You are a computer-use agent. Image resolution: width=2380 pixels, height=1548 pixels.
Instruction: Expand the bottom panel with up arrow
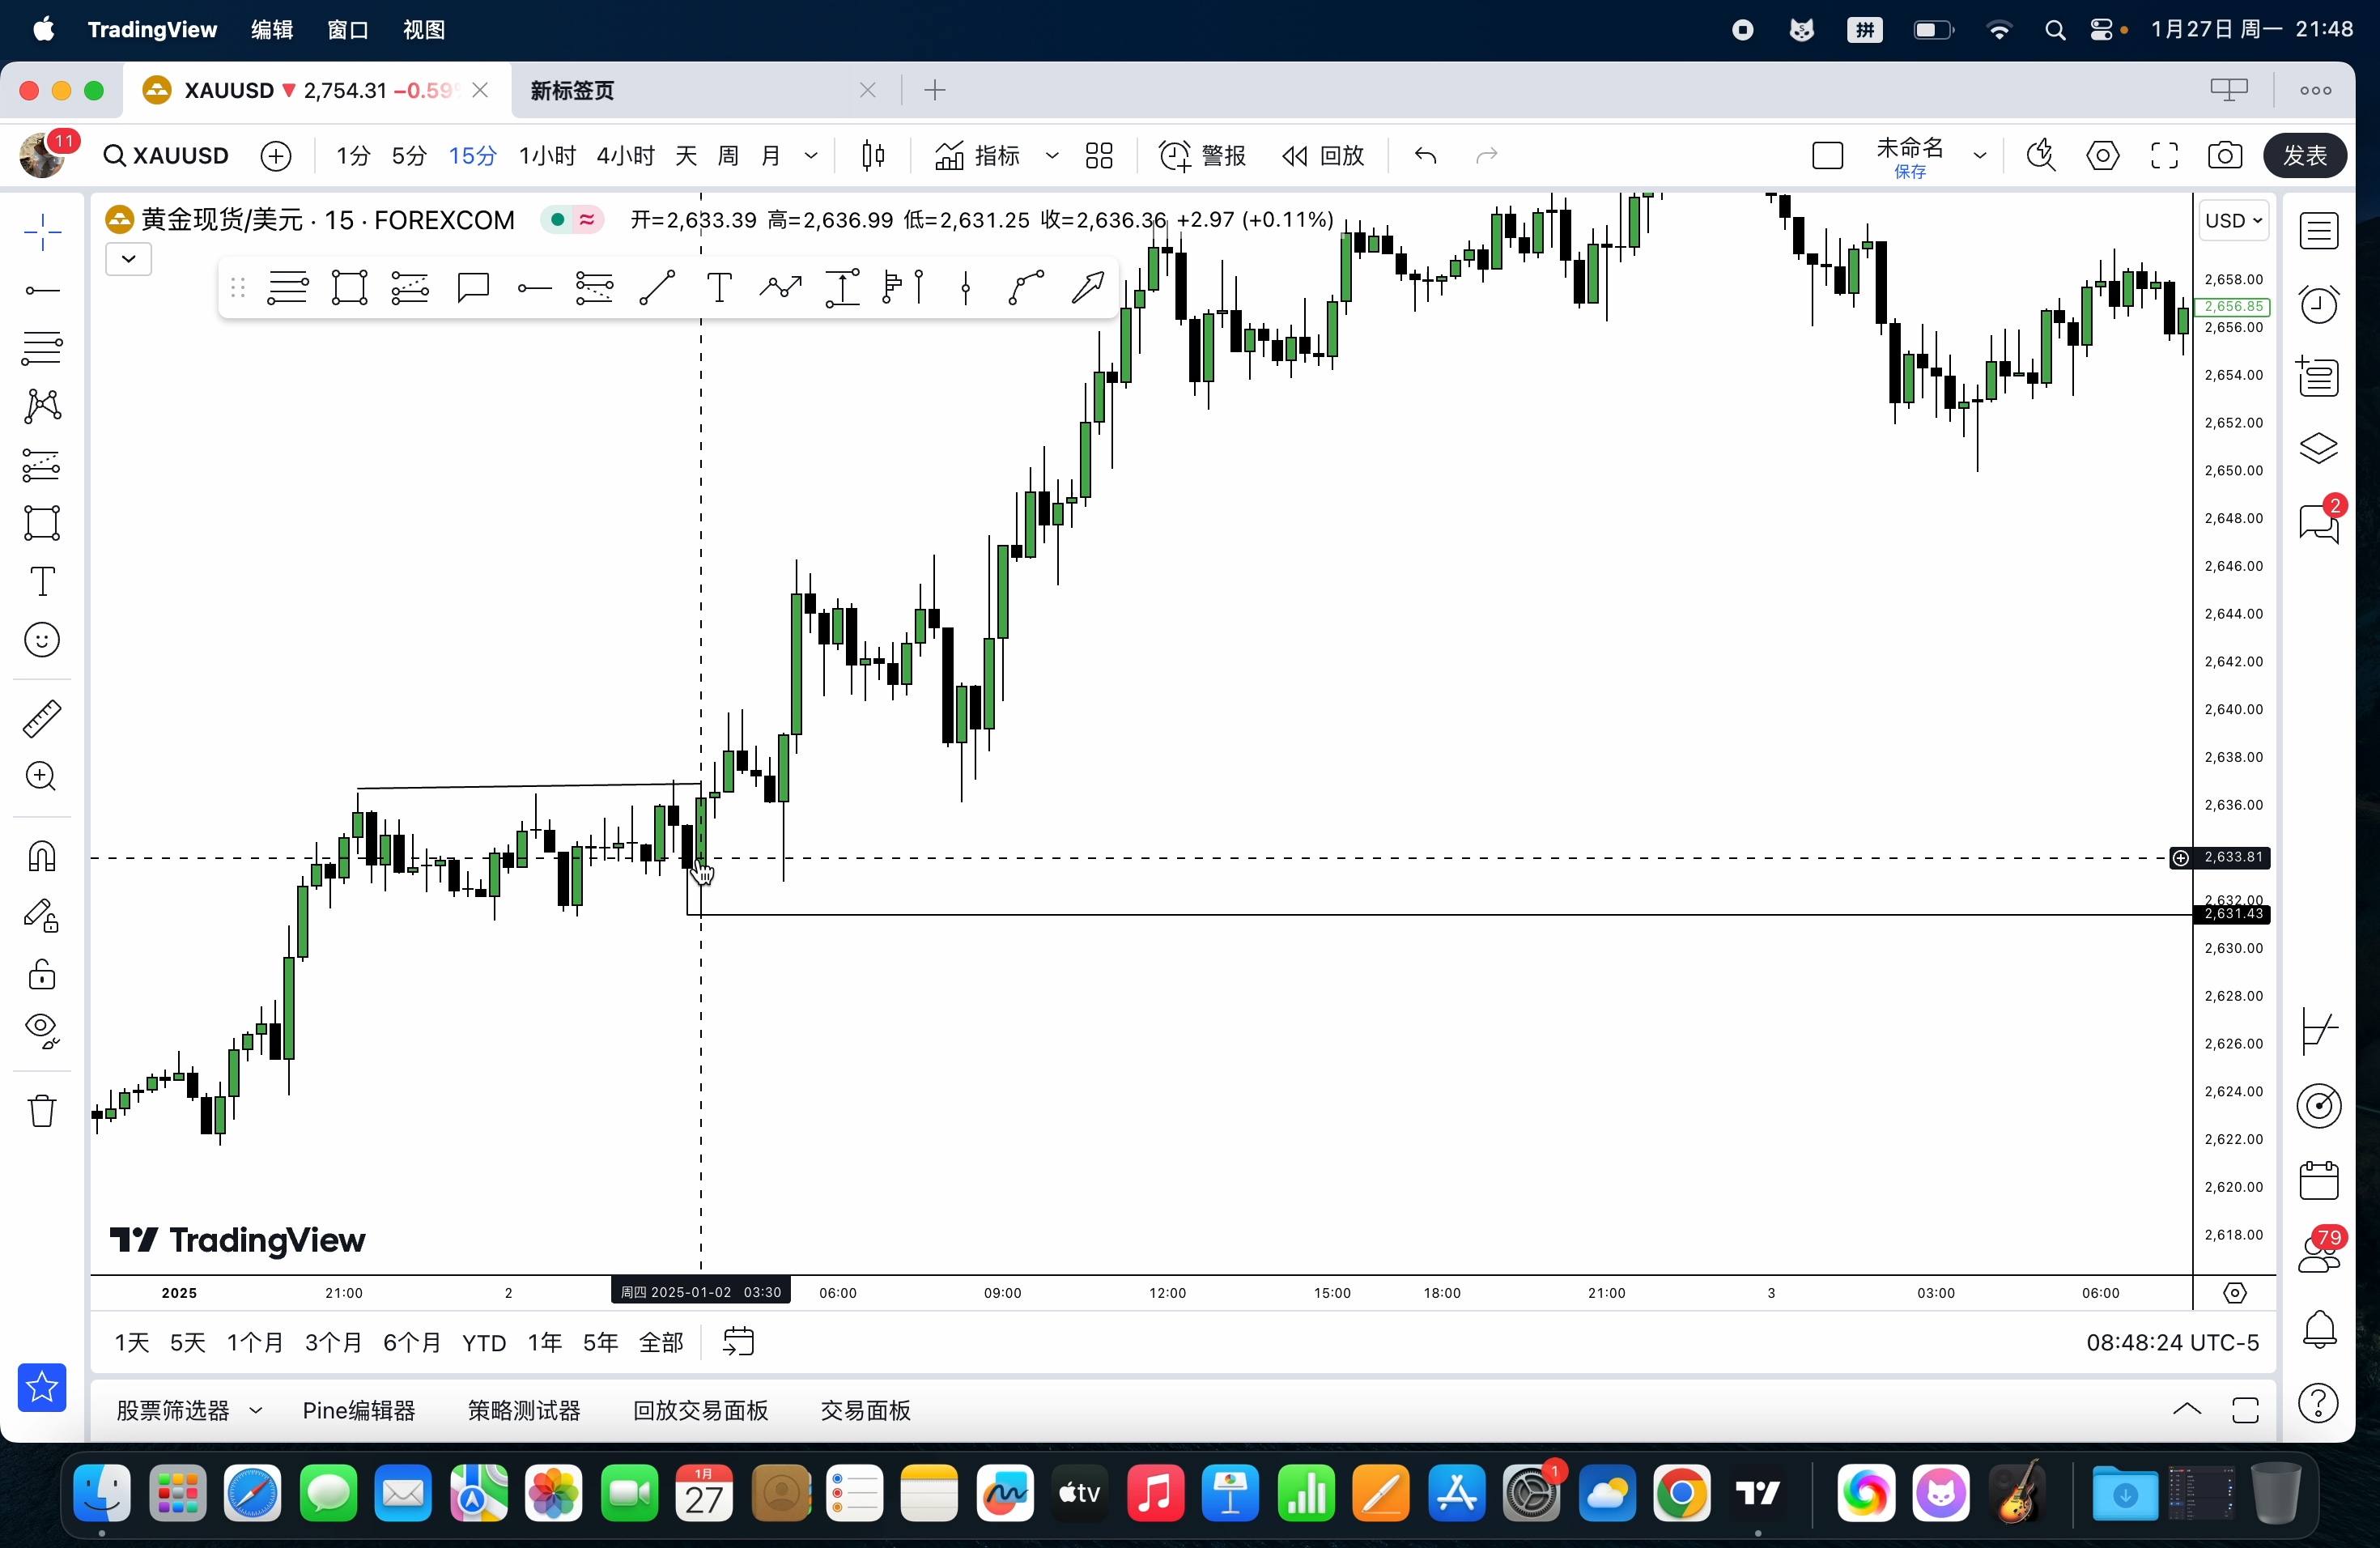2186,1409
